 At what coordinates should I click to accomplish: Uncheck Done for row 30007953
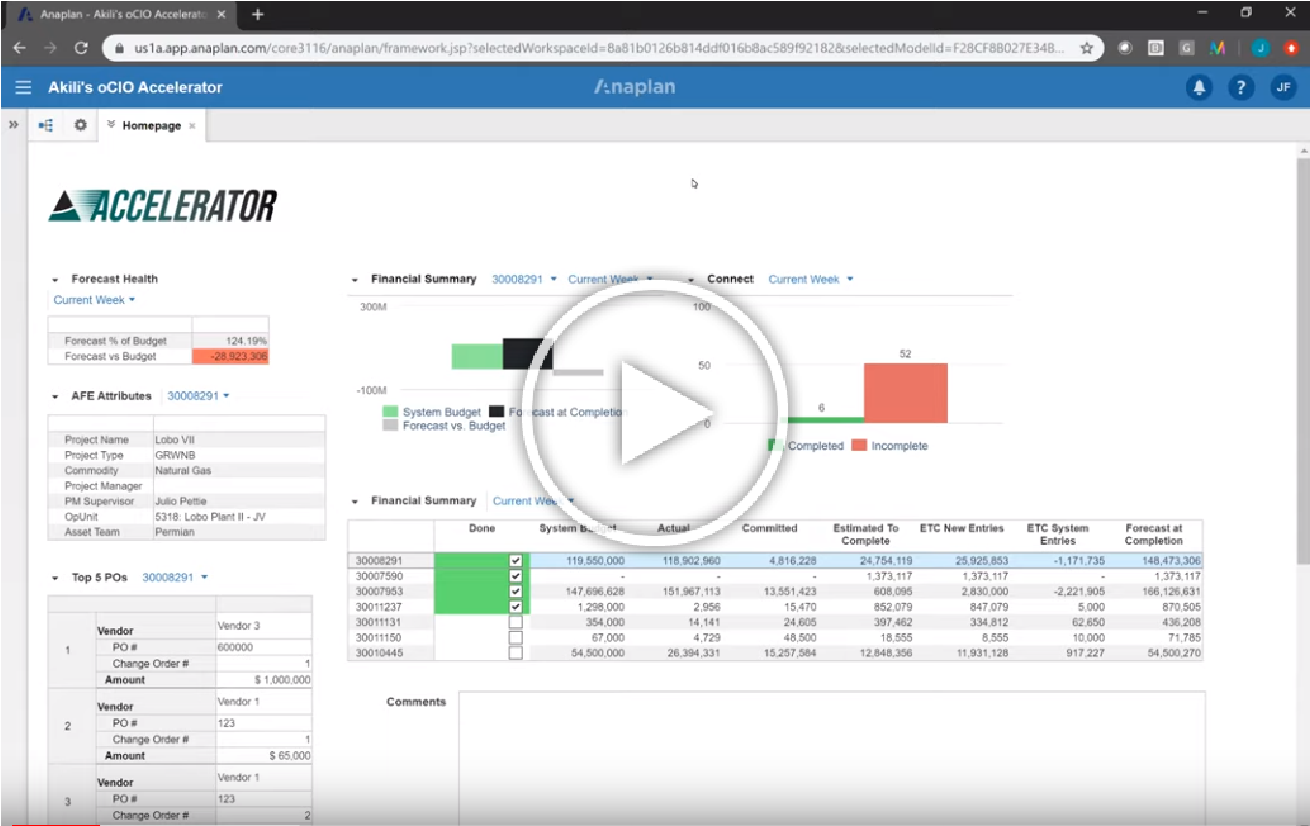point(516,591)
